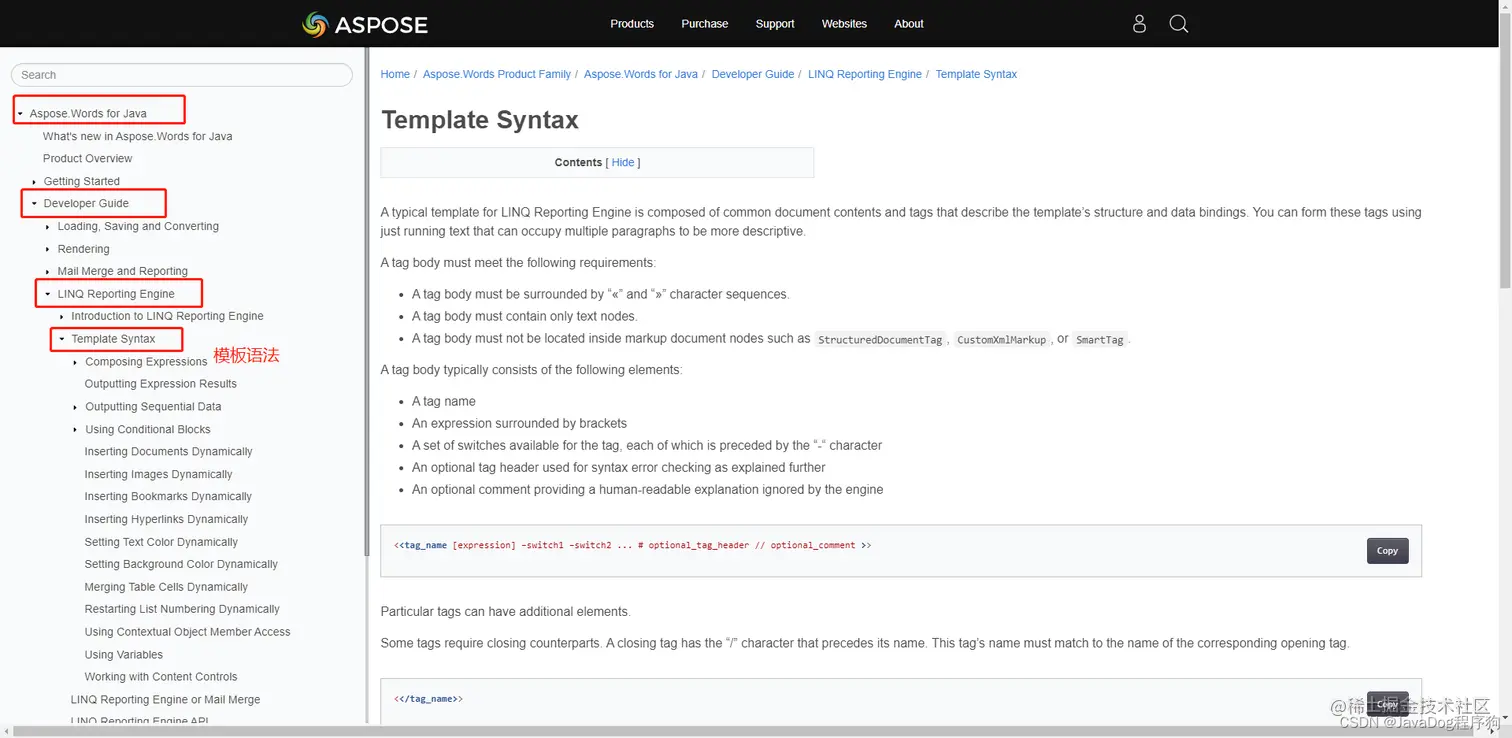Open the Using Variables page
The height and width of the screenshot is (738, 1512).
[123, 655]
